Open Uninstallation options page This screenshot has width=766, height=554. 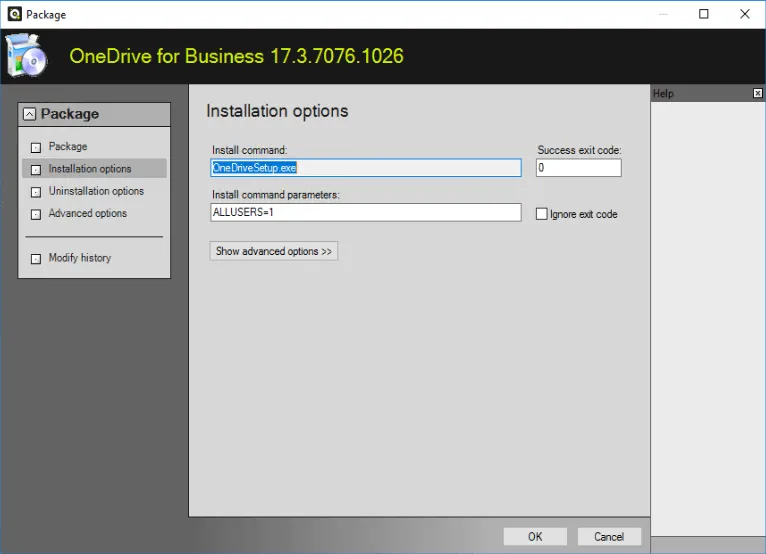pyautogui.click(x=96, y=191)
